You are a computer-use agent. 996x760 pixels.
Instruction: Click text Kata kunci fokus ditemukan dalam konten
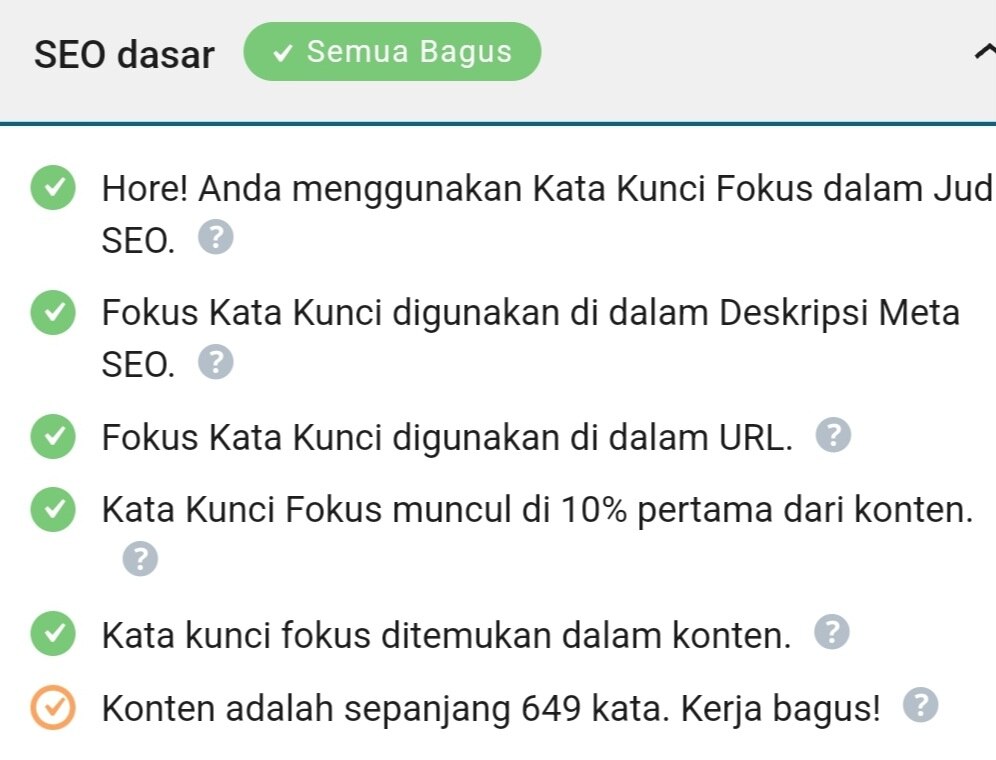(446, 634)
